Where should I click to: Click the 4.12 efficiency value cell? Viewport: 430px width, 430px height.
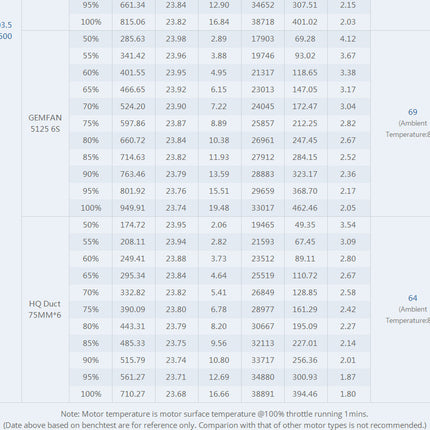[x=348, y=39]
